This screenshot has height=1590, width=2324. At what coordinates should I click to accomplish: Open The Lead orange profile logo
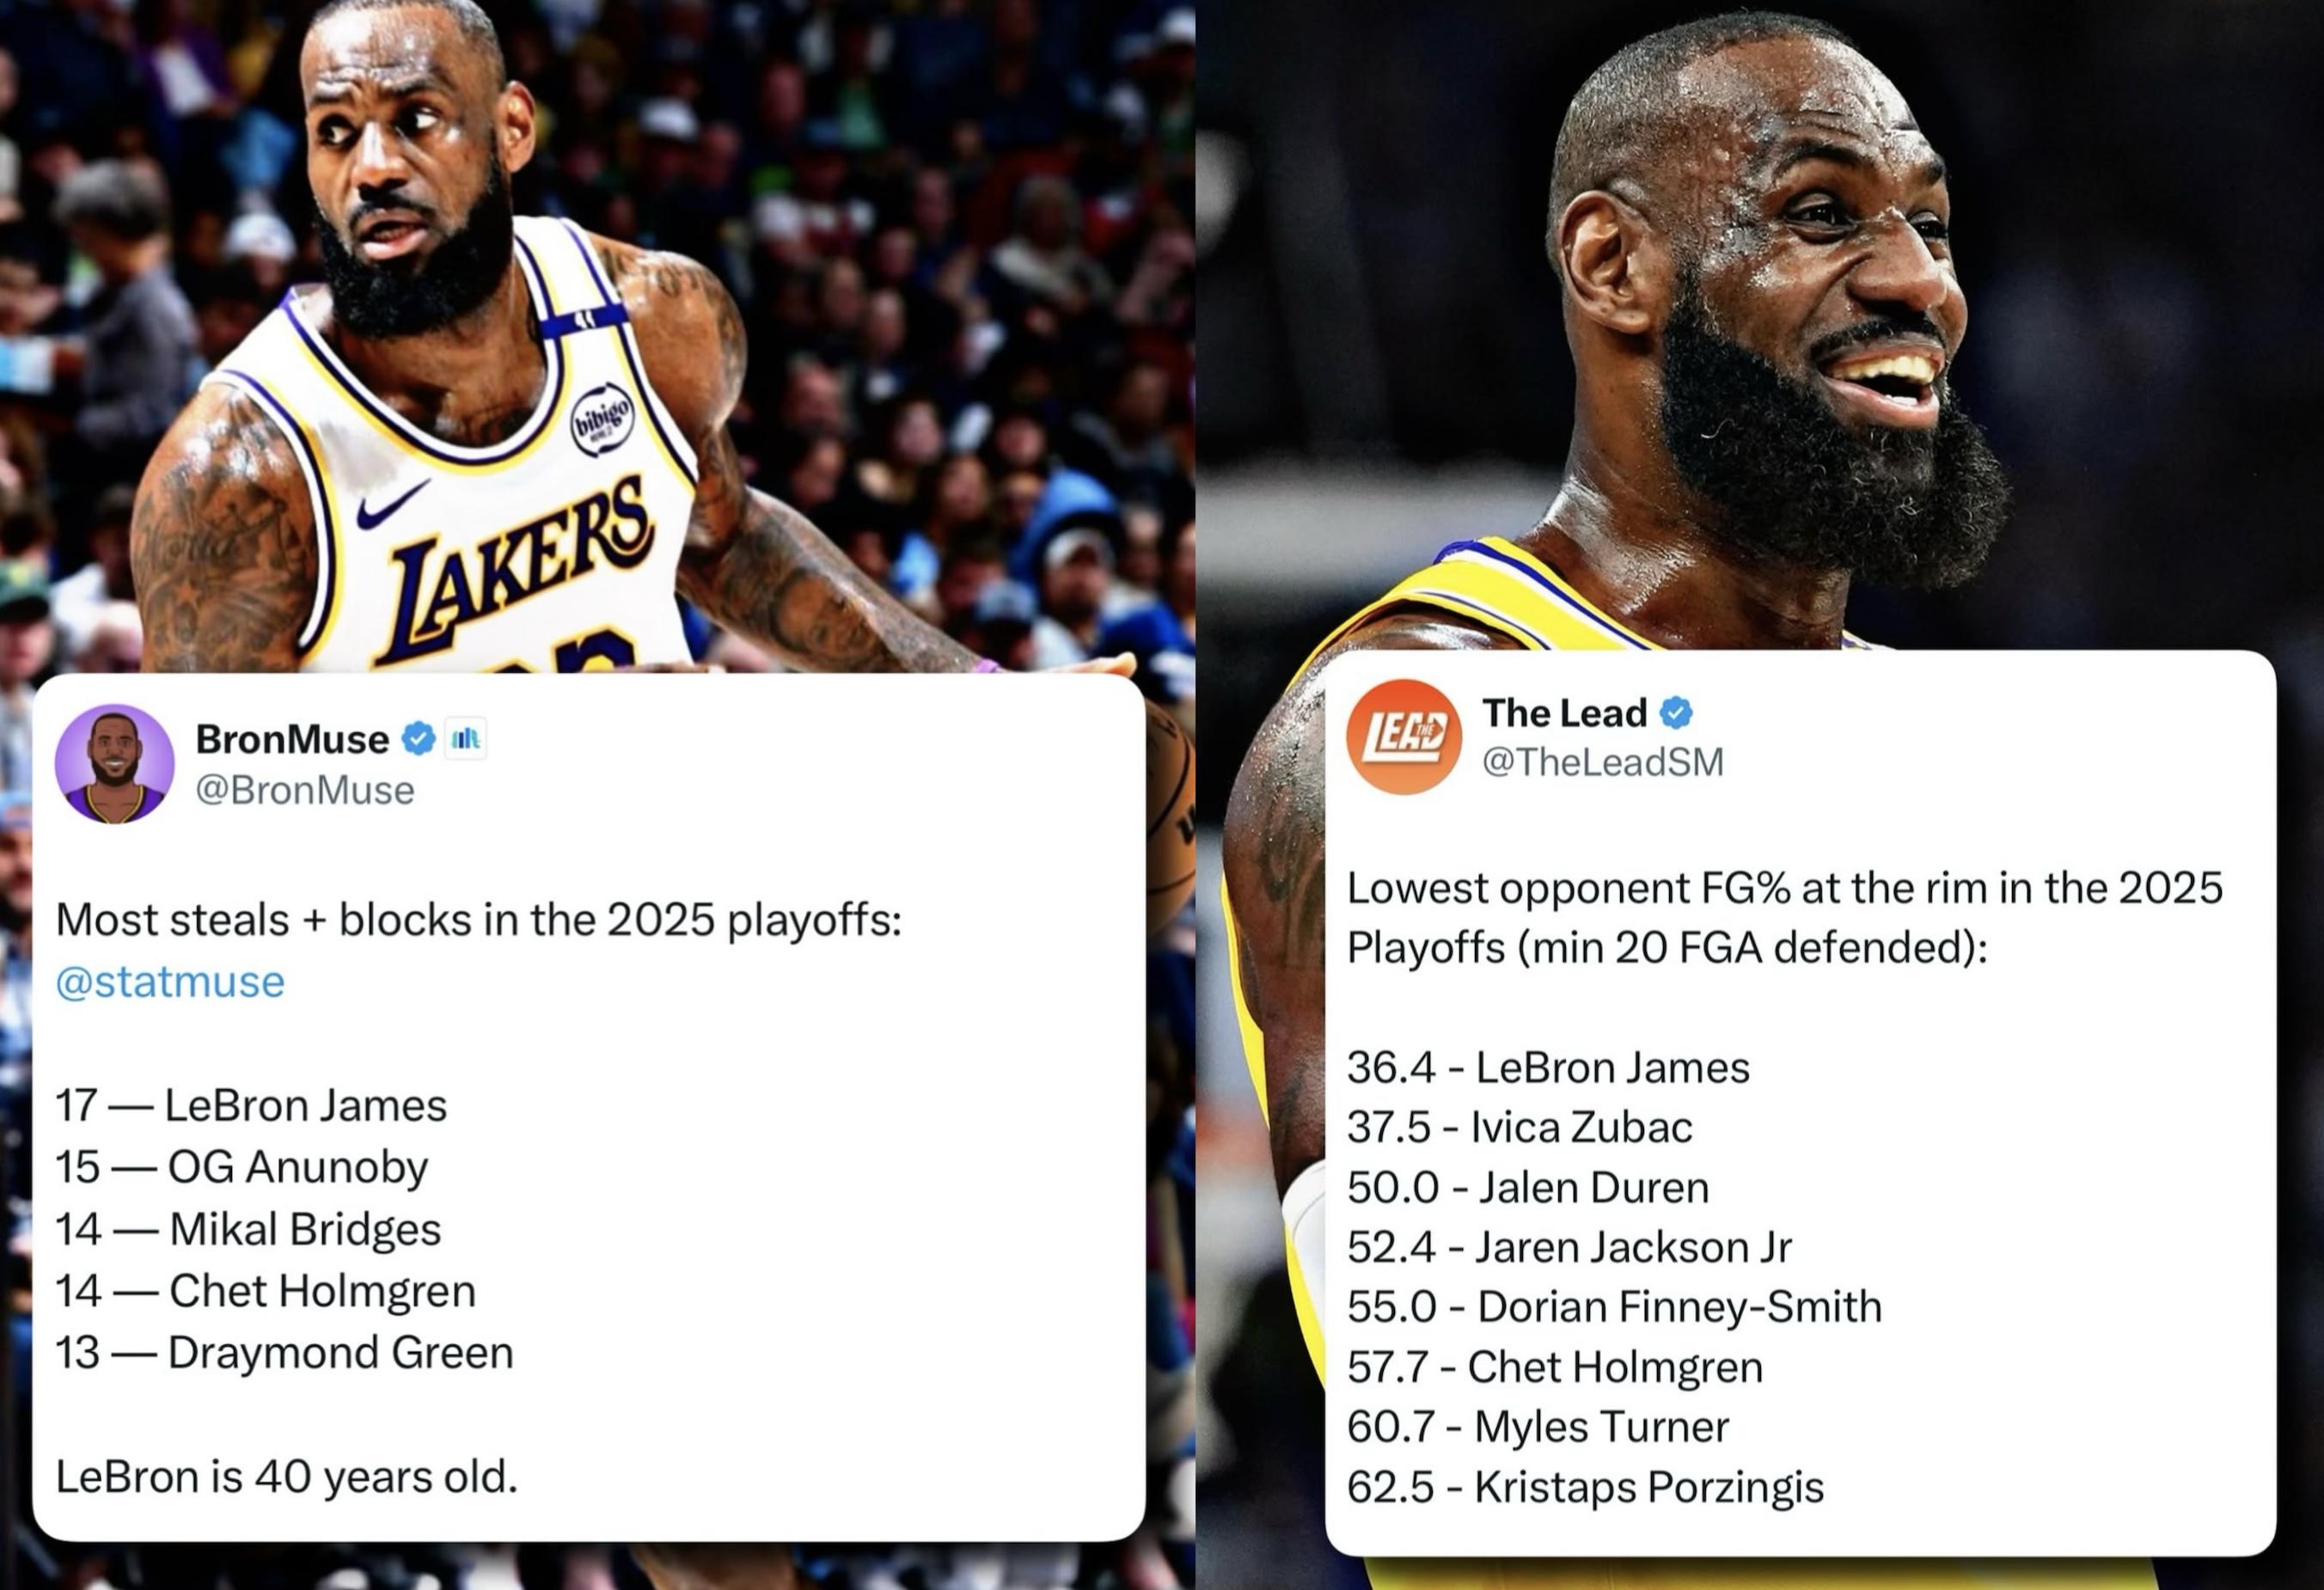click(x=1403, y=737)
